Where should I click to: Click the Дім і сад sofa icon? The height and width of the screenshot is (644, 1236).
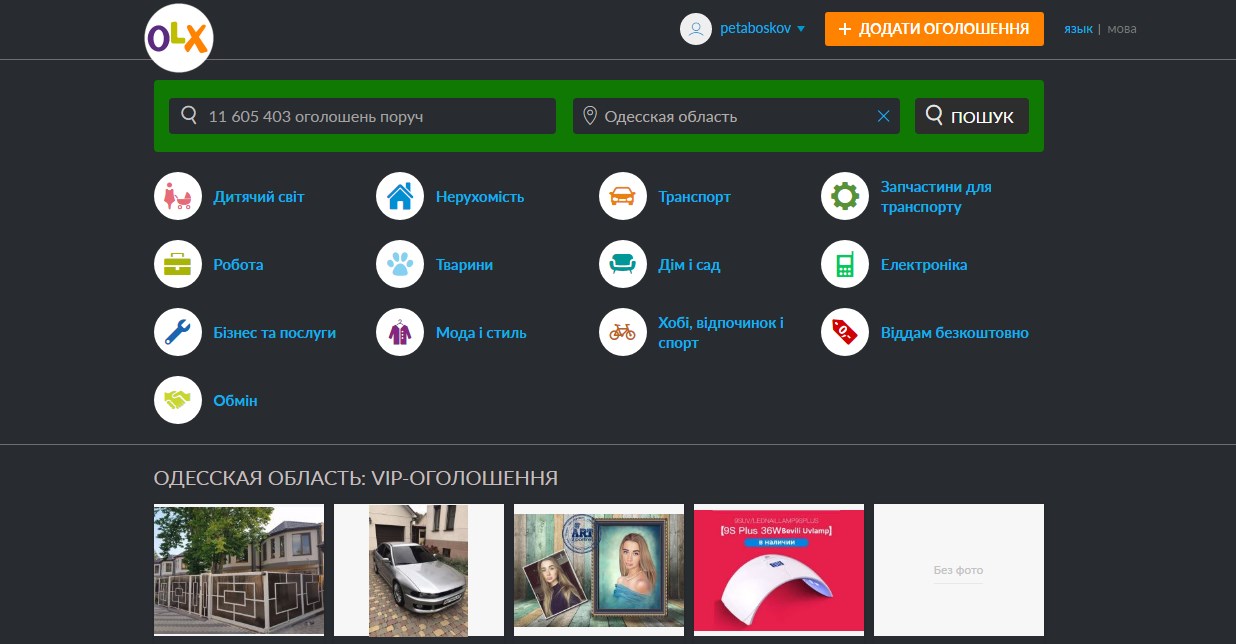[x=622, y=264]
